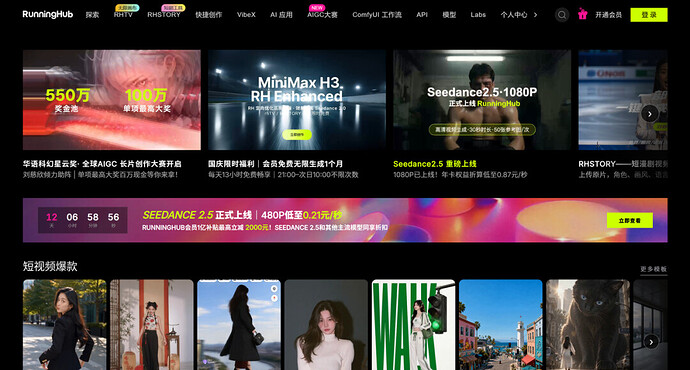Open Labs in navigation
This screenshot has width=690, height=370.
(478, 15)
